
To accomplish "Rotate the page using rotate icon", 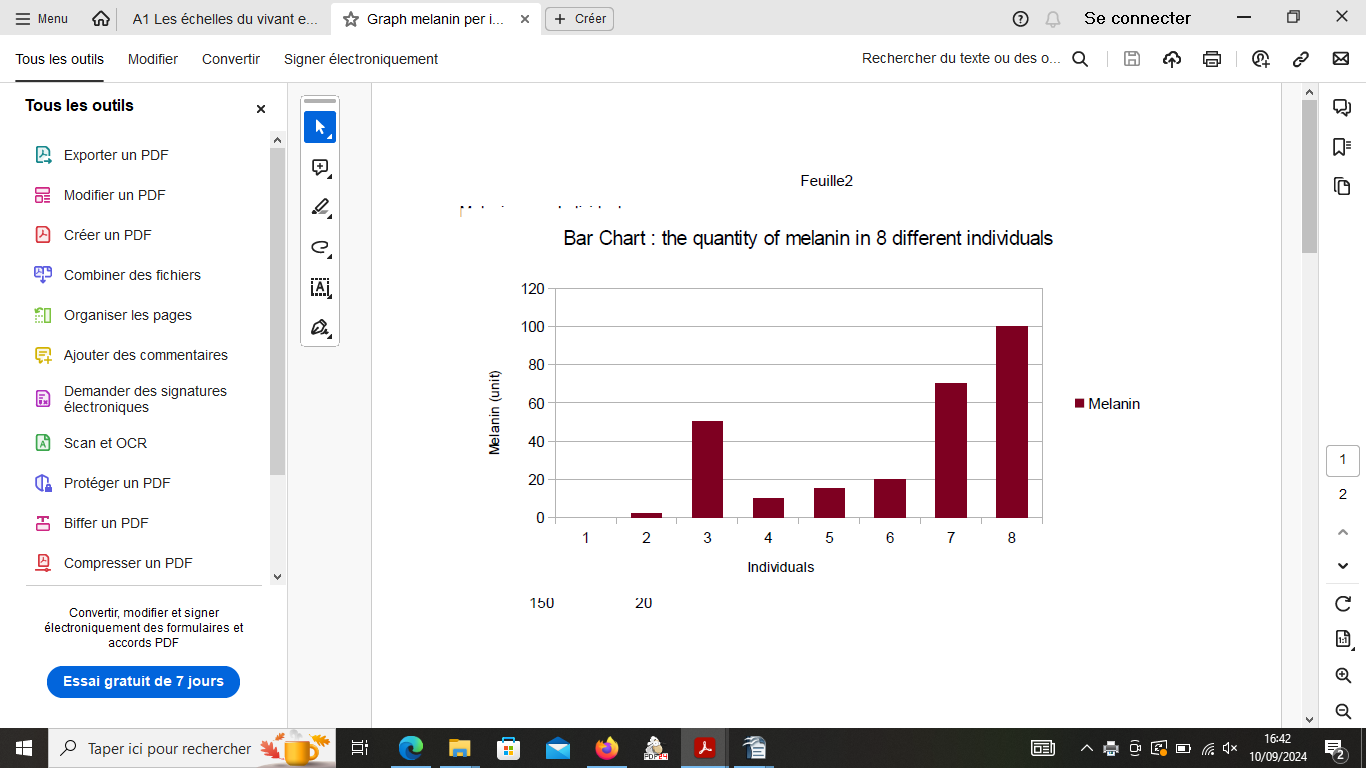I will click(x=1343, y=604).
